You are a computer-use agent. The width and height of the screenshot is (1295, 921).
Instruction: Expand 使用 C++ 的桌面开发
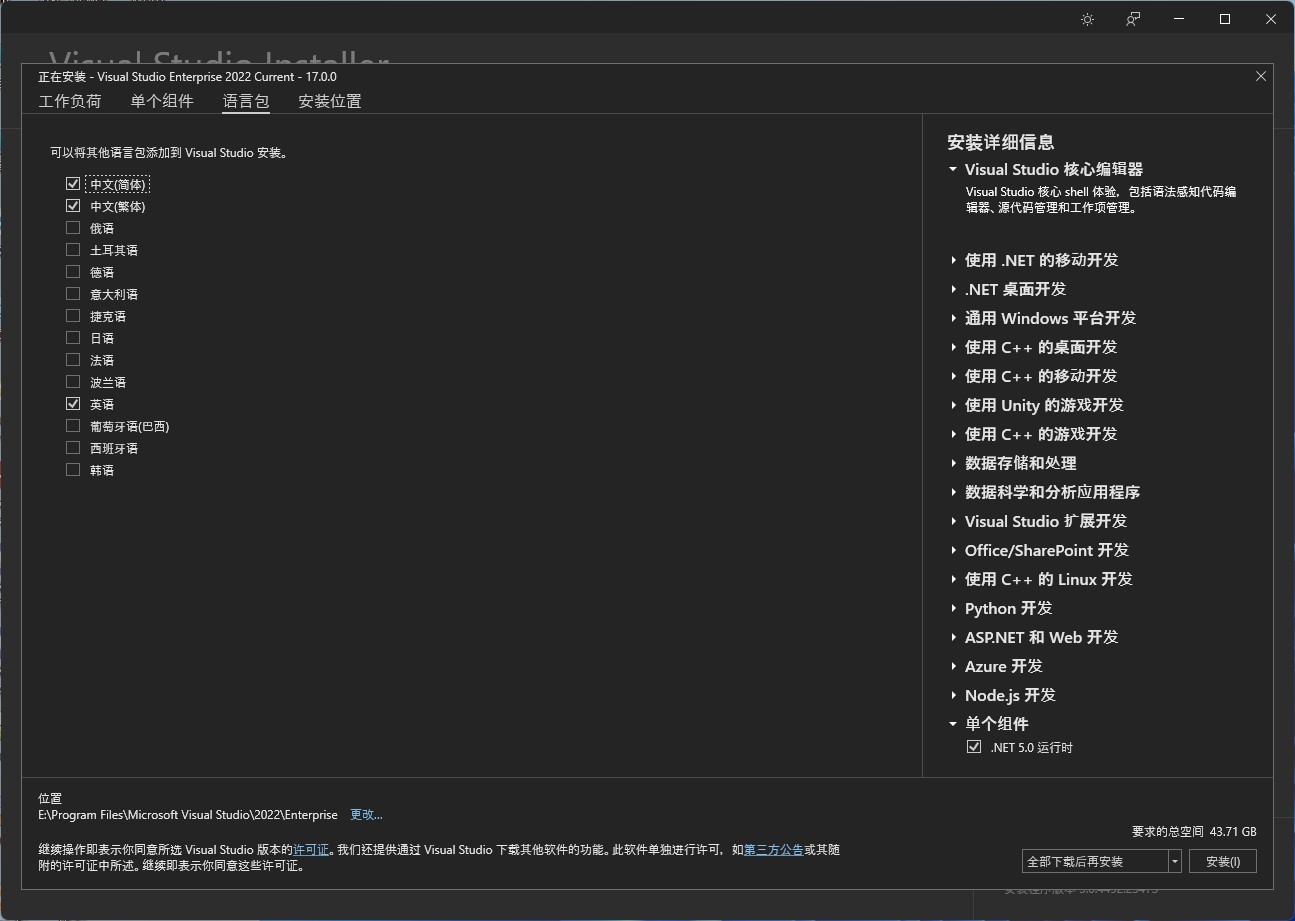953,347
